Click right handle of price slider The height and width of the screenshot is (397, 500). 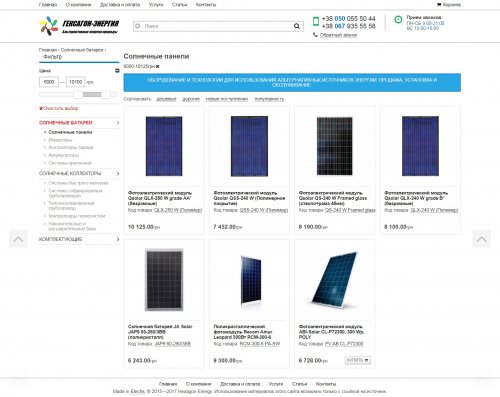pos(106,95)
